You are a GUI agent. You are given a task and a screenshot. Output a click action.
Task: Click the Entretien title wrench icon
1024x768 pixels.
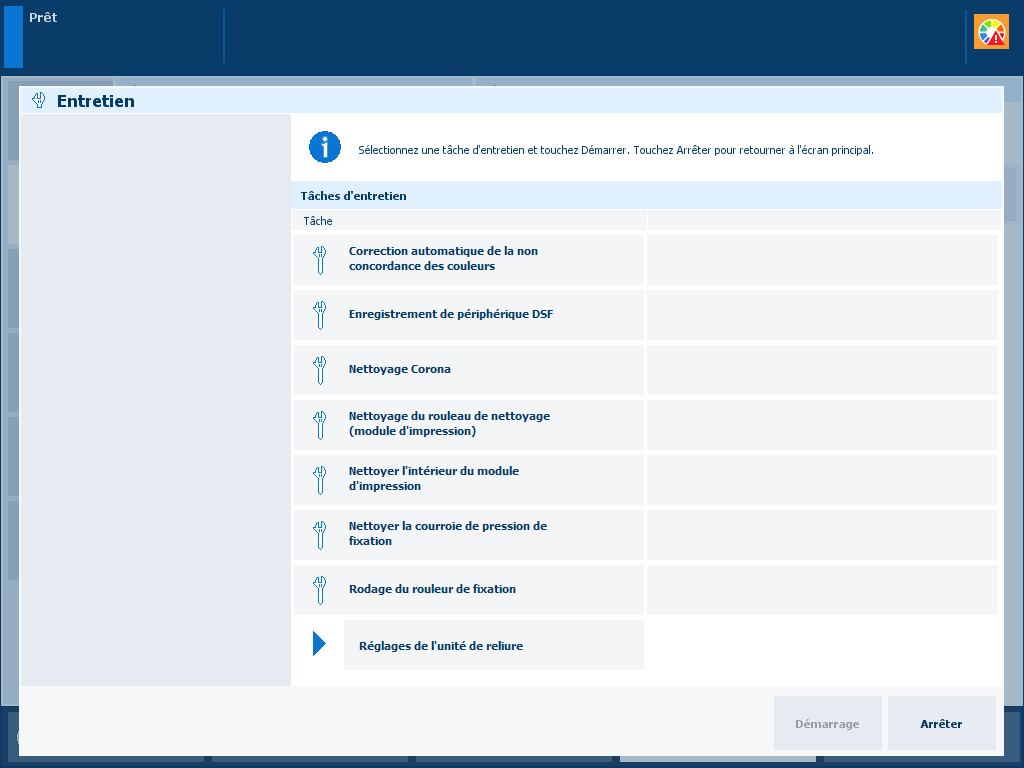[x=40, y=101]
